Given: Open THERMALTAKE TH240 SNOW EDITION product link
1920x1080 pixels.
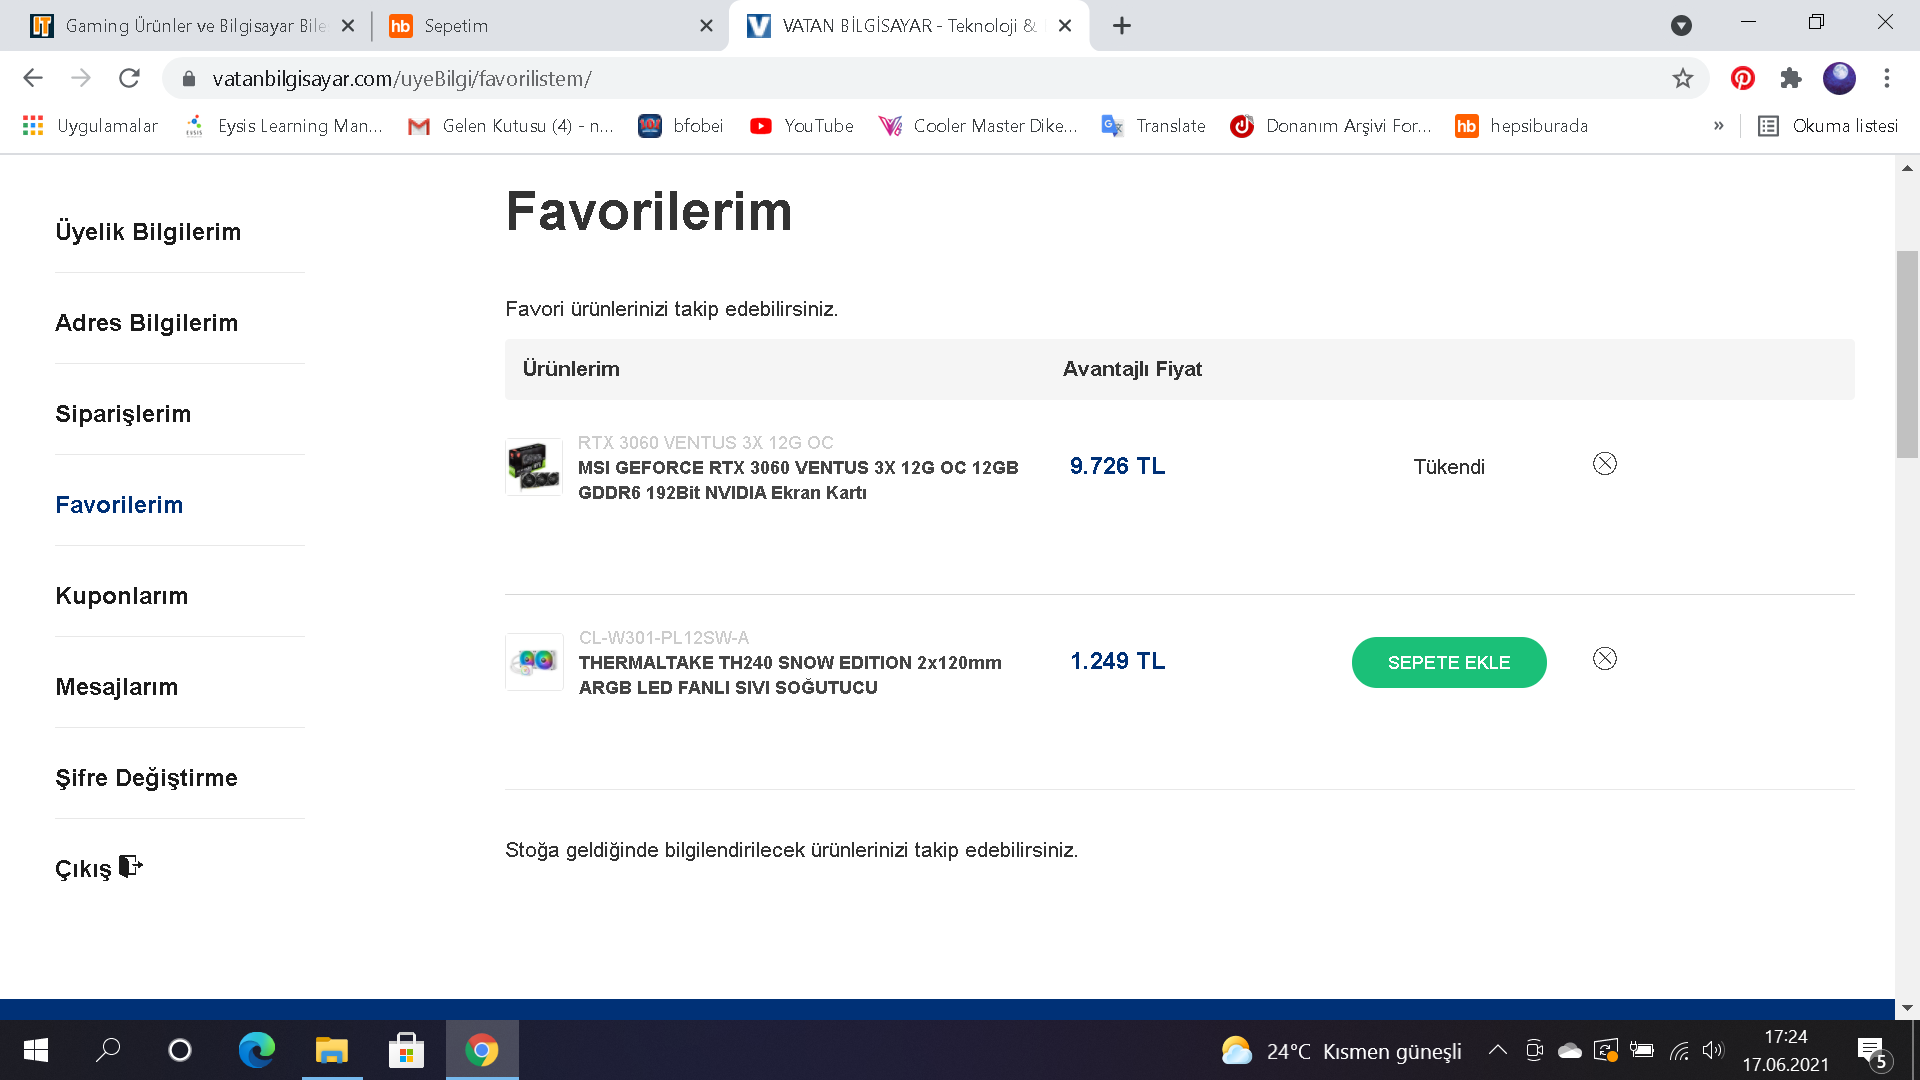Looking at the screenshot, I should point(790,675).
